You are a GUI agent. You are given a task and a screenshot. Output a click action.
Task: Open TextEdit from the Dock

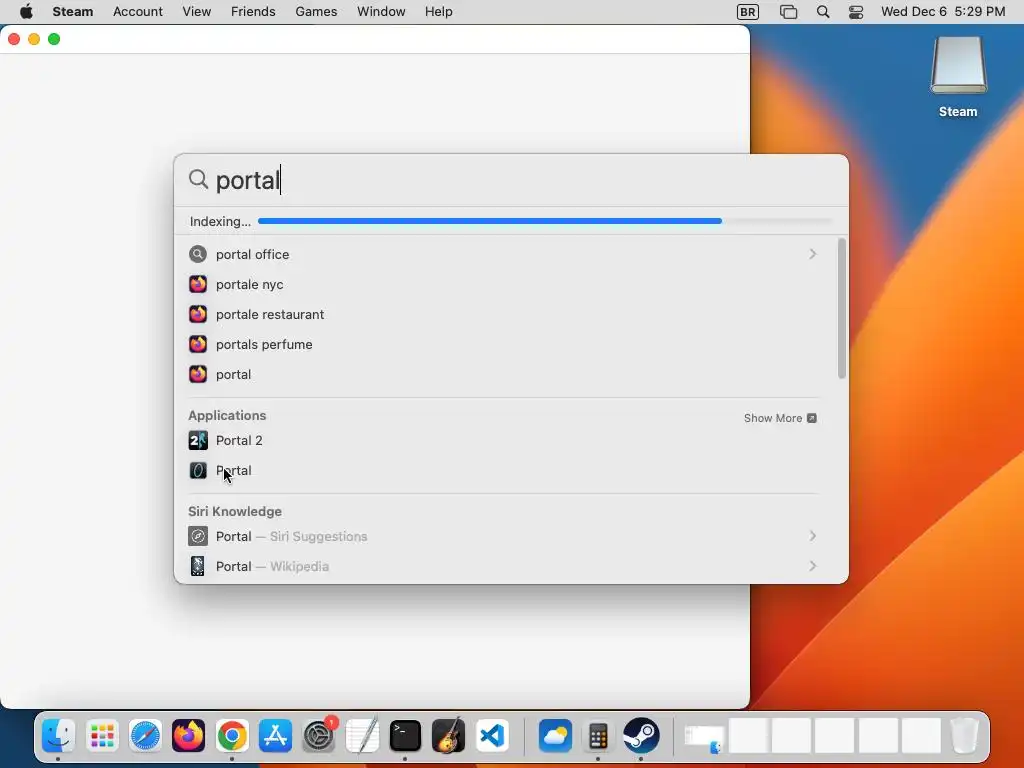362,736
